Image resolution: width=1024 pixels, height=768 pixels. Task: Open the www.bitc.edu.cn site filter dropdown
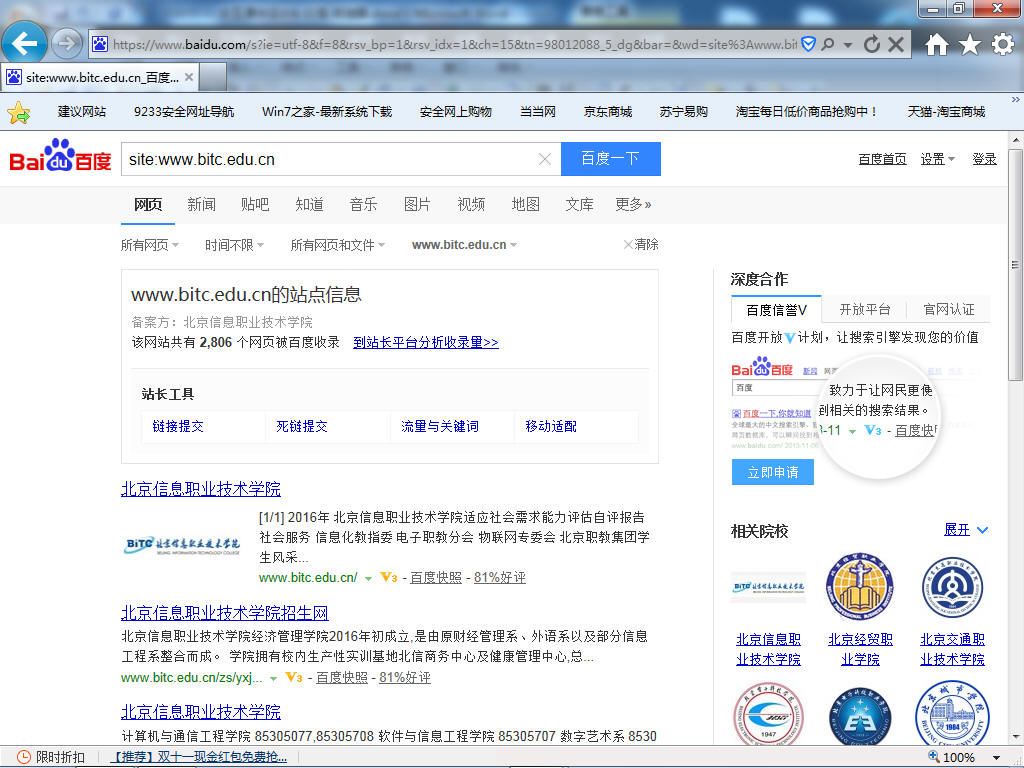464,245
